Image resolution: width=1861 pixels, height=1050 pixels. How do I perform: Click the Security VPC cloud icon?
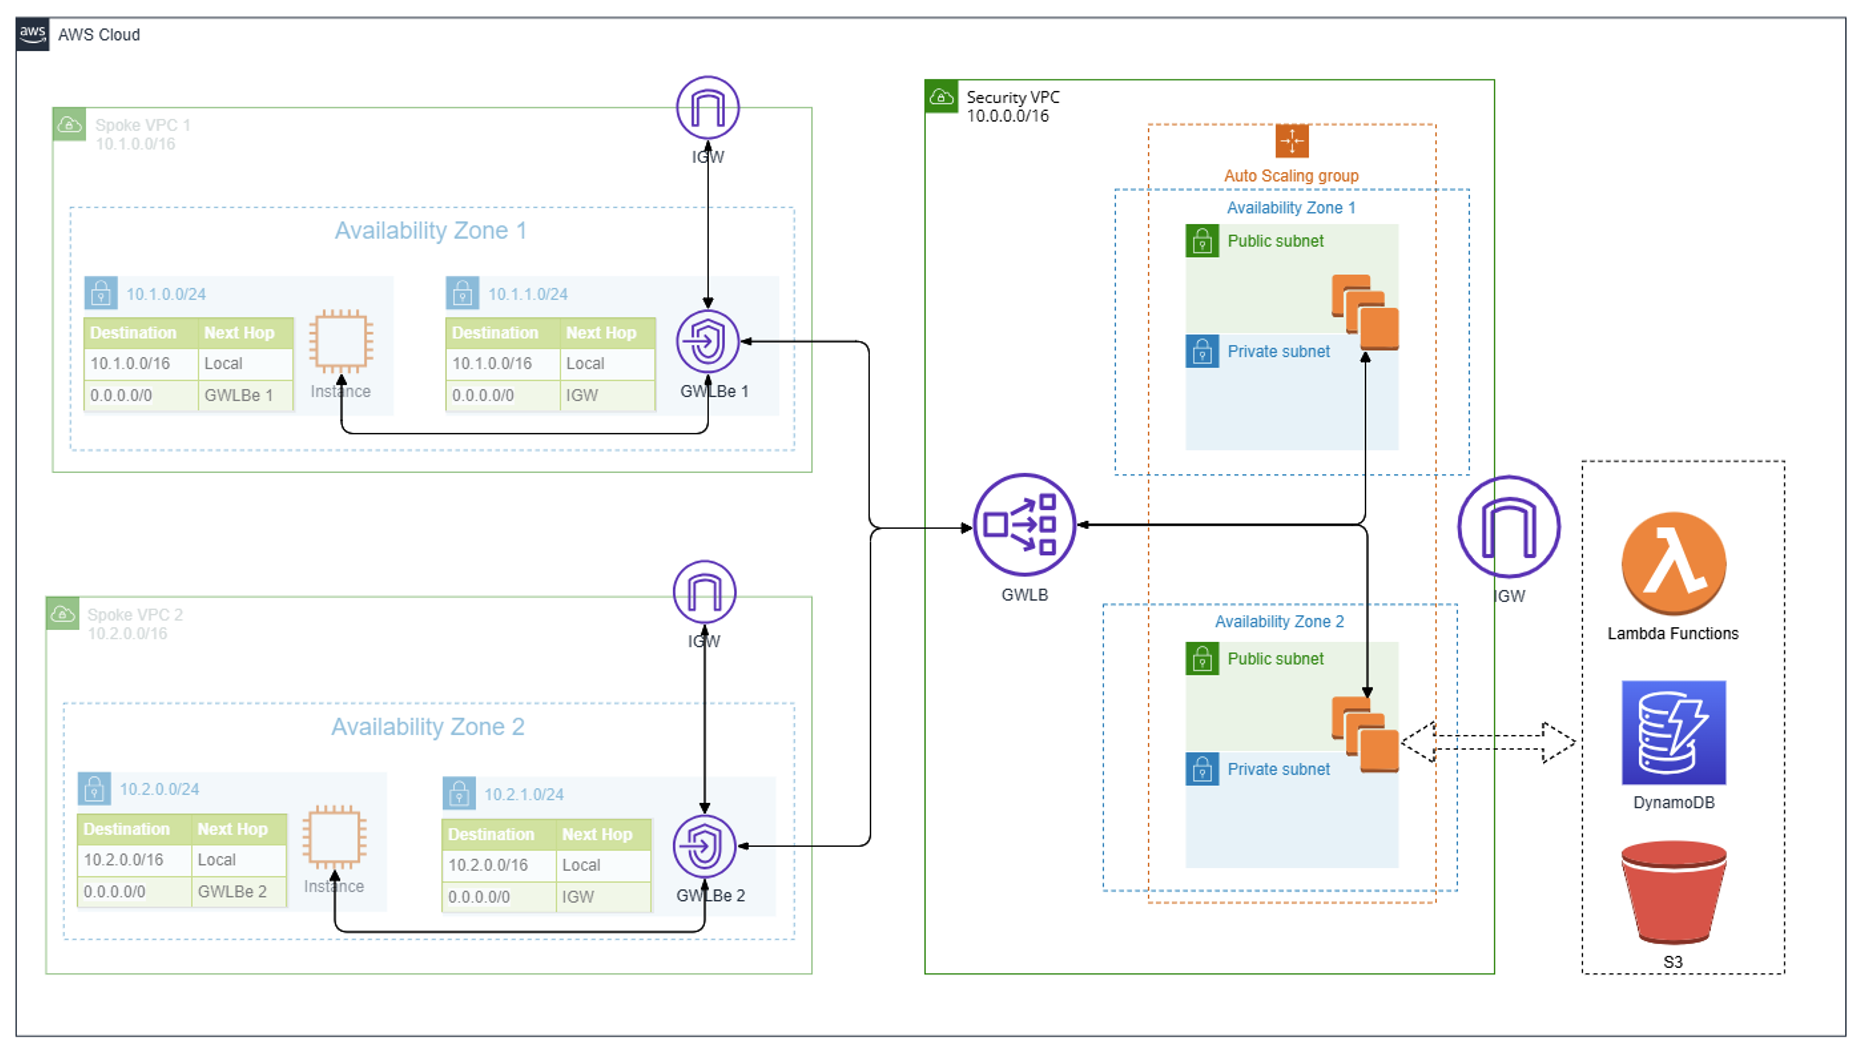coord(942,97)
